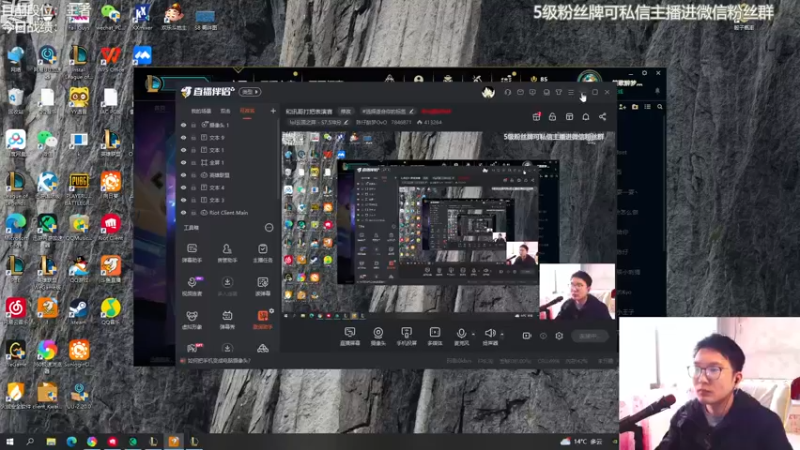
Task: Add 多媒体 source from bottom toolbar
Action: (x=435, y=336)
